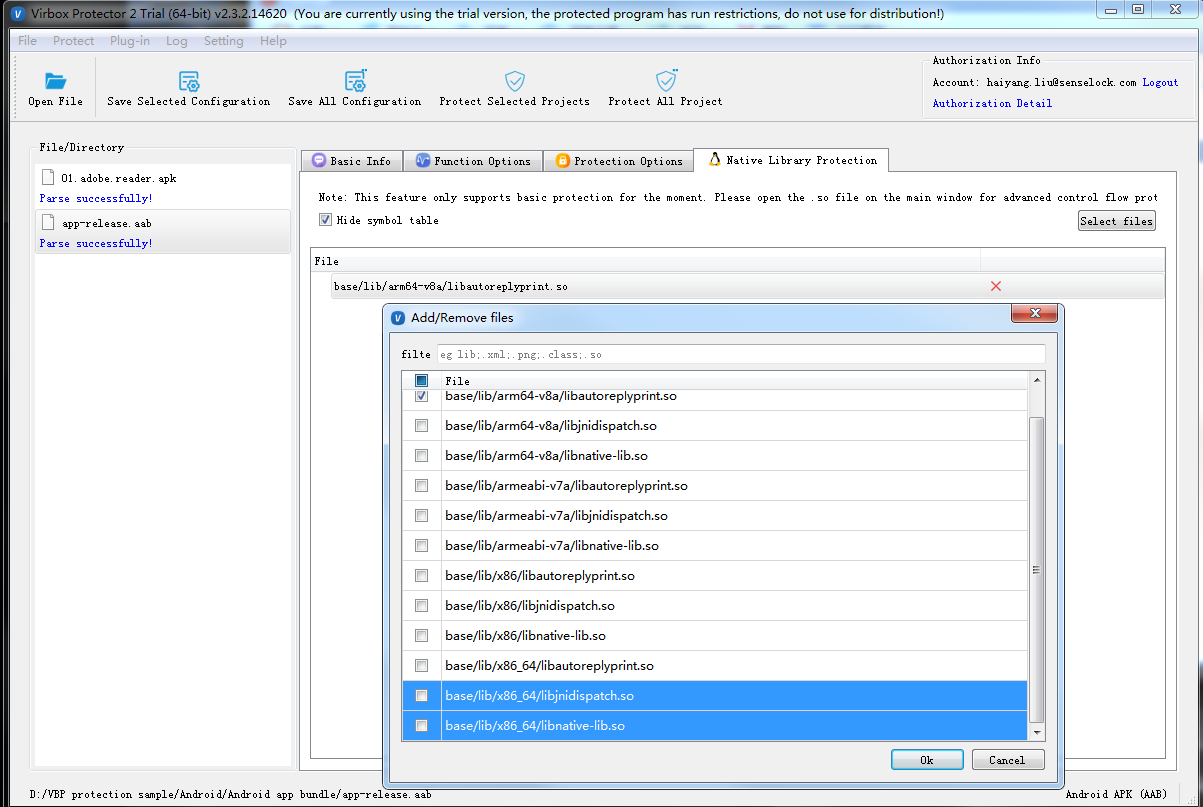Image resolution: width=1203 pixels, height=807 pixels.
Task: Check the armeabi-v7a/libautoreplyprint.so checkbox
Action: click(421, 486)
